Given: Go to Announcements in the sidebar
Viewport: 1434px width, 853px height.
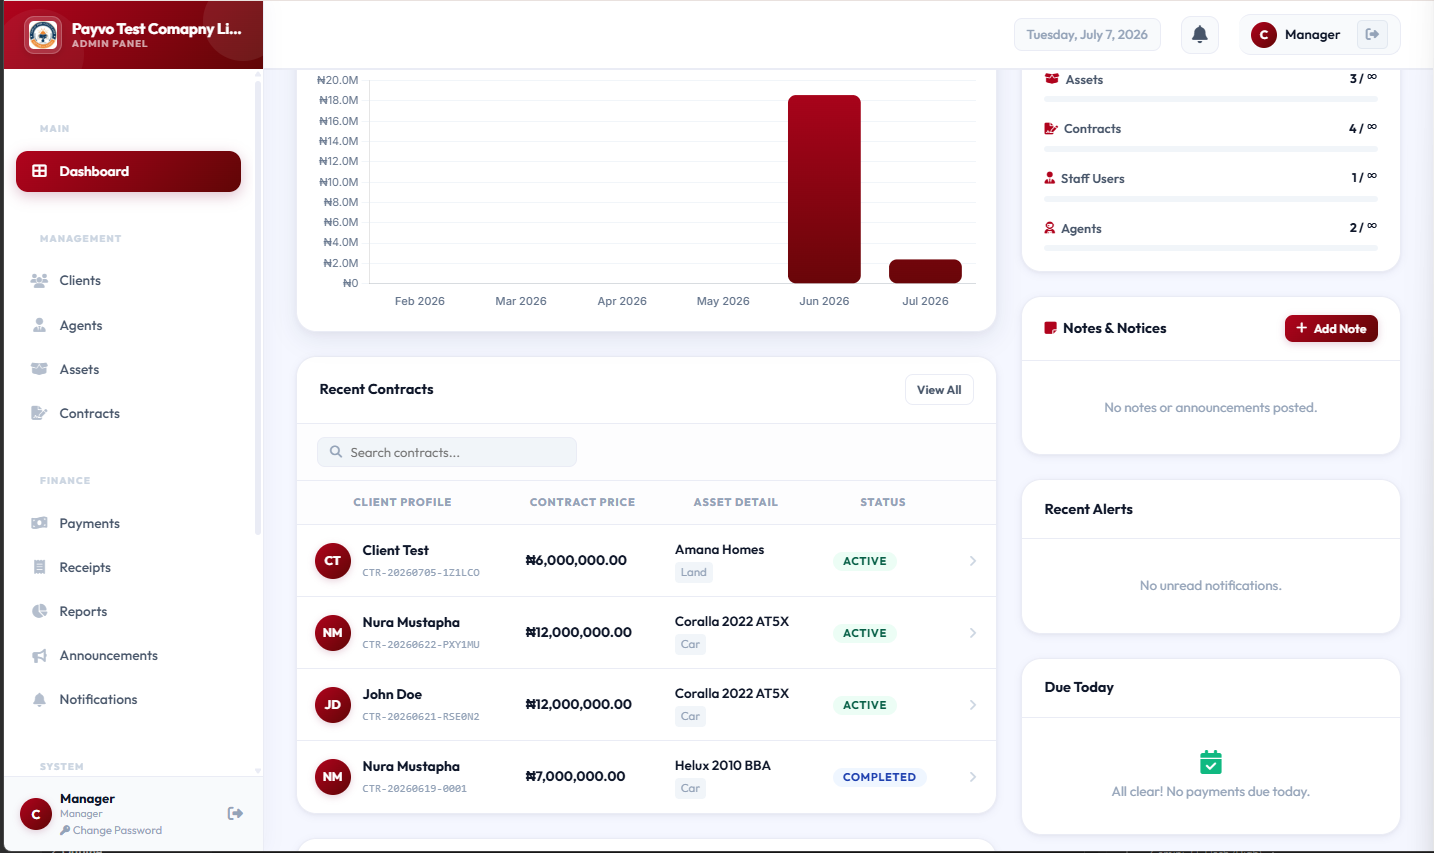Looking at the screenshot, I should point(128,656).
